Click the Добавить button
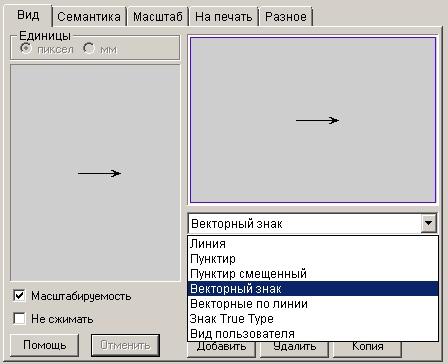This screenshot has width=448, height=364. [221, 348]
